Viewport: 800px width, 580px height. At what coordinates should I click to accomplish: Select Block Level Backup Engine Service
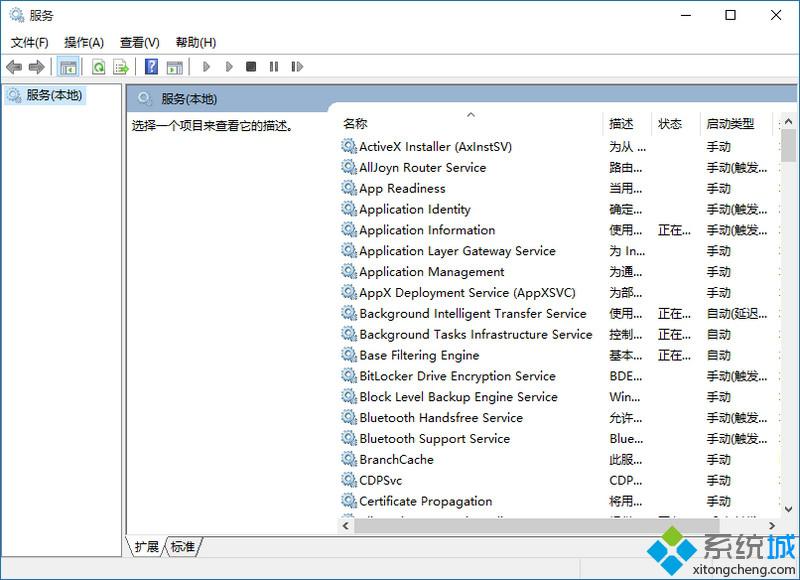458,397
